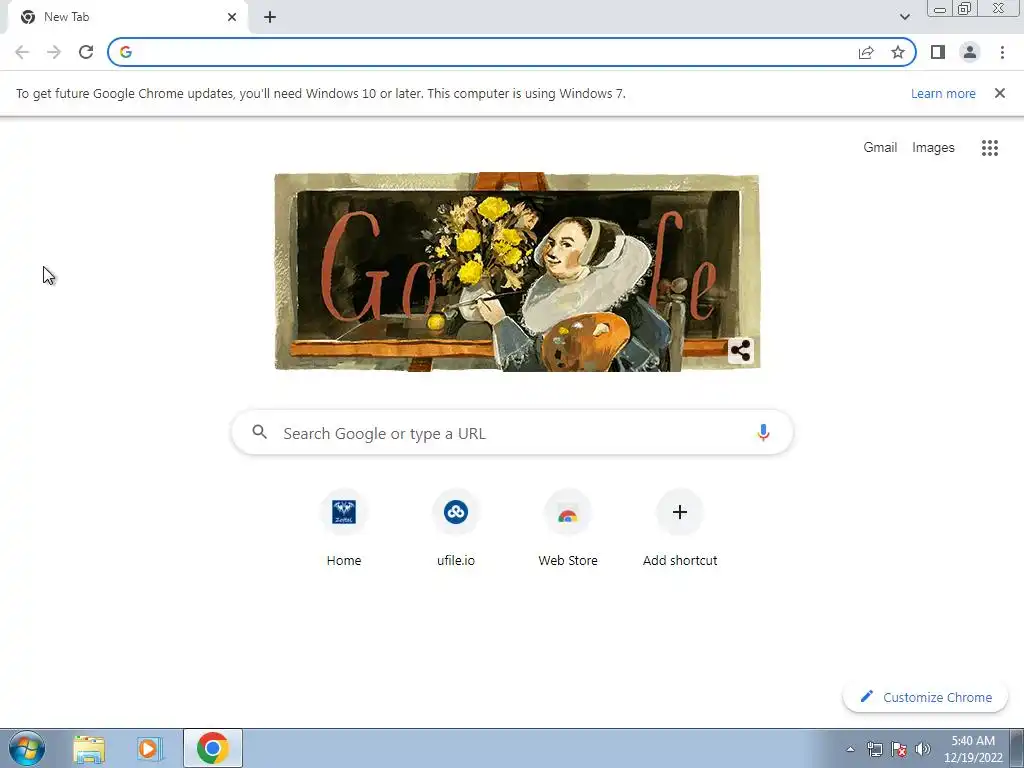
Task: Open the volume speaker icon
Action: click(x=922, y=749)
